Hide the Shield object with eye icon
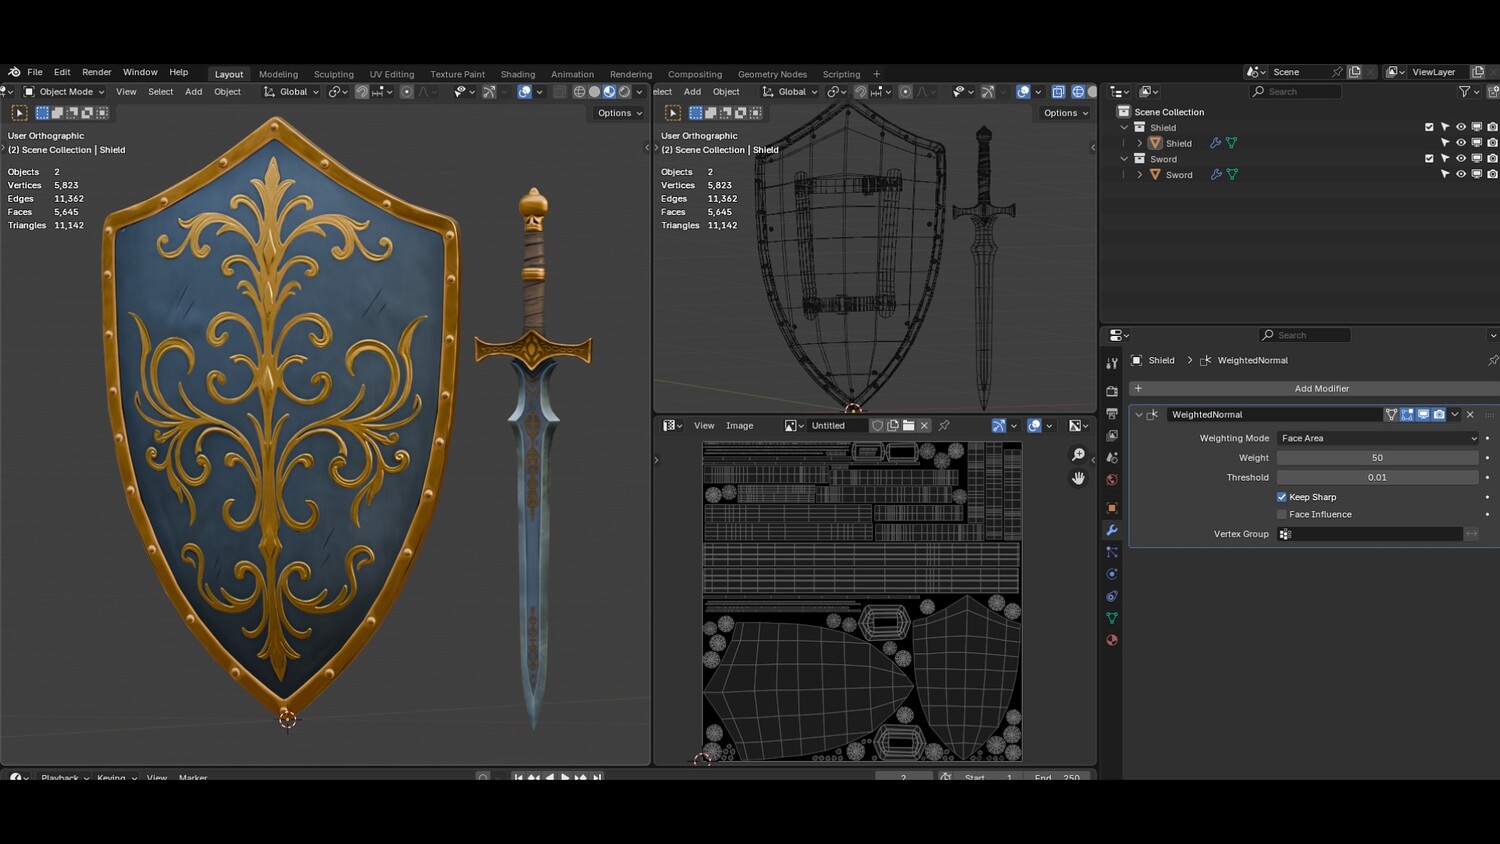 coord(1461,143)
